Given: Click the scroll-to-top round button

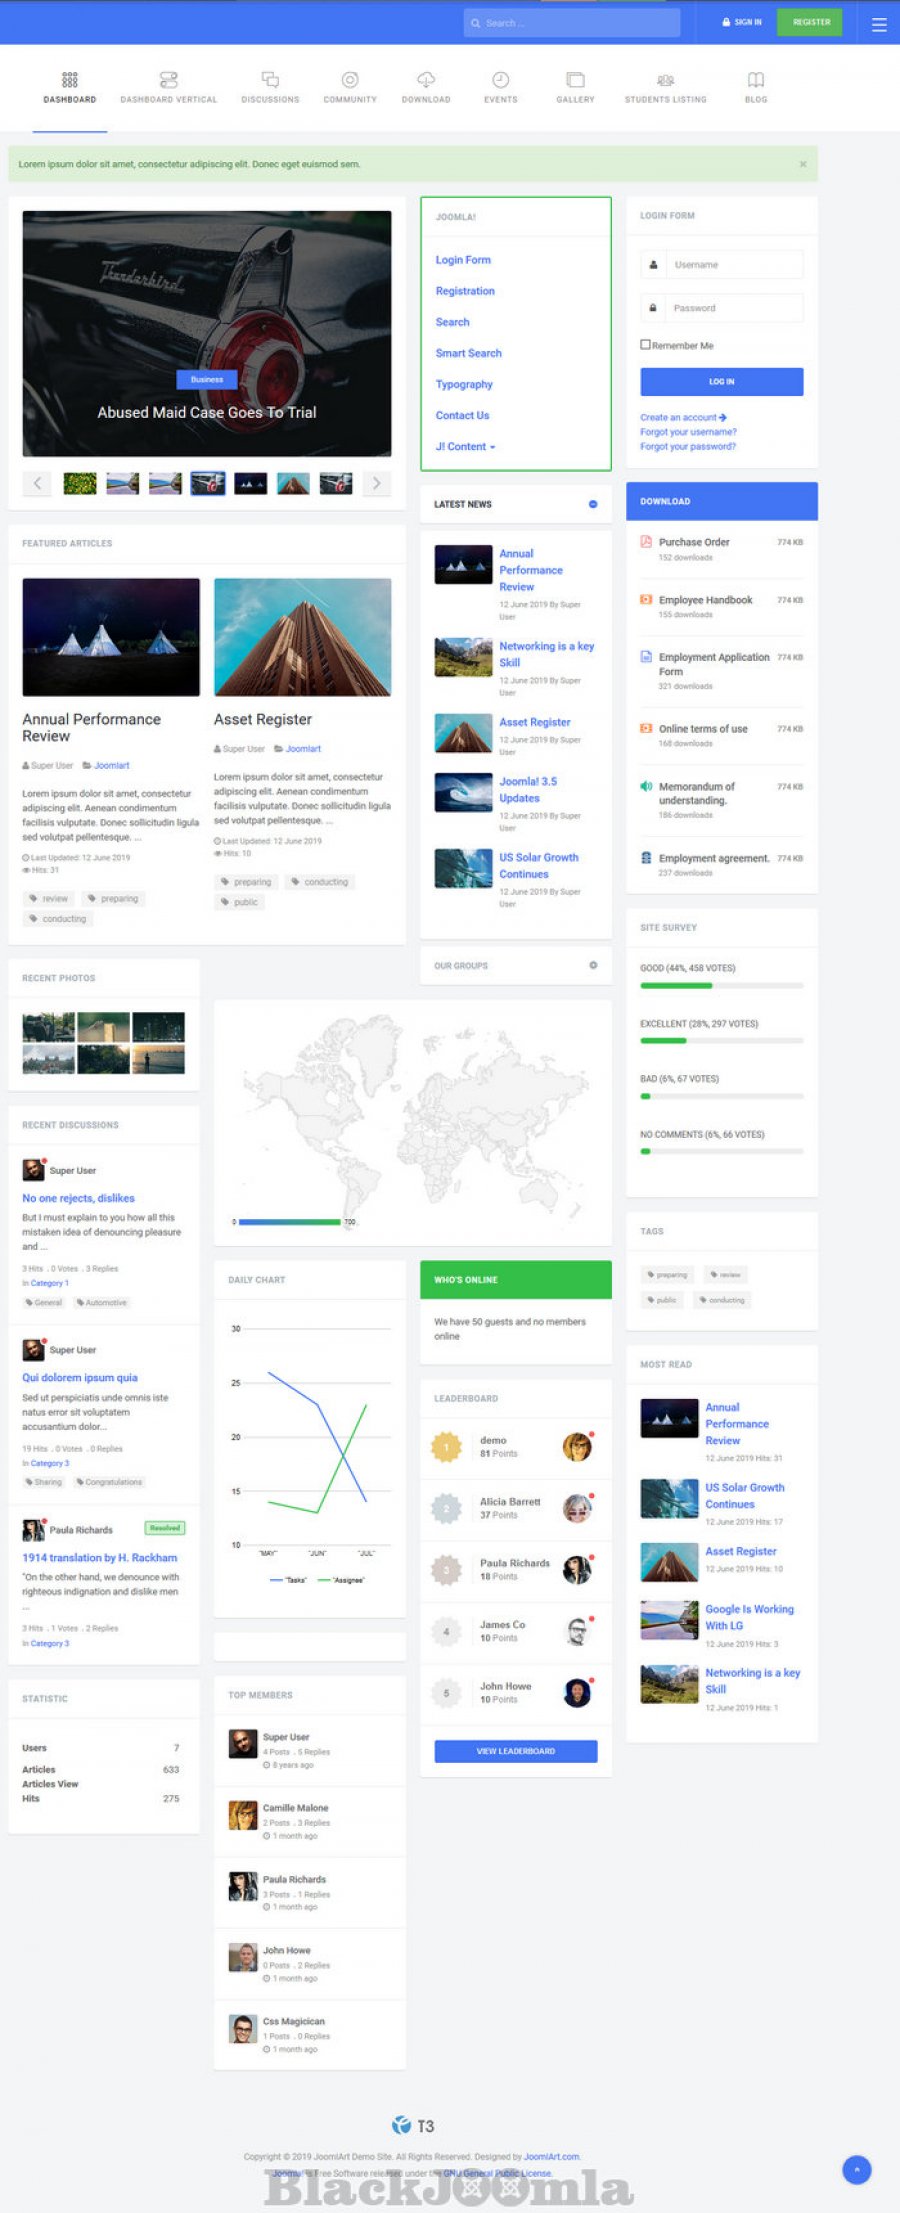Looking at the screenshot, I should pos(856,2169).
